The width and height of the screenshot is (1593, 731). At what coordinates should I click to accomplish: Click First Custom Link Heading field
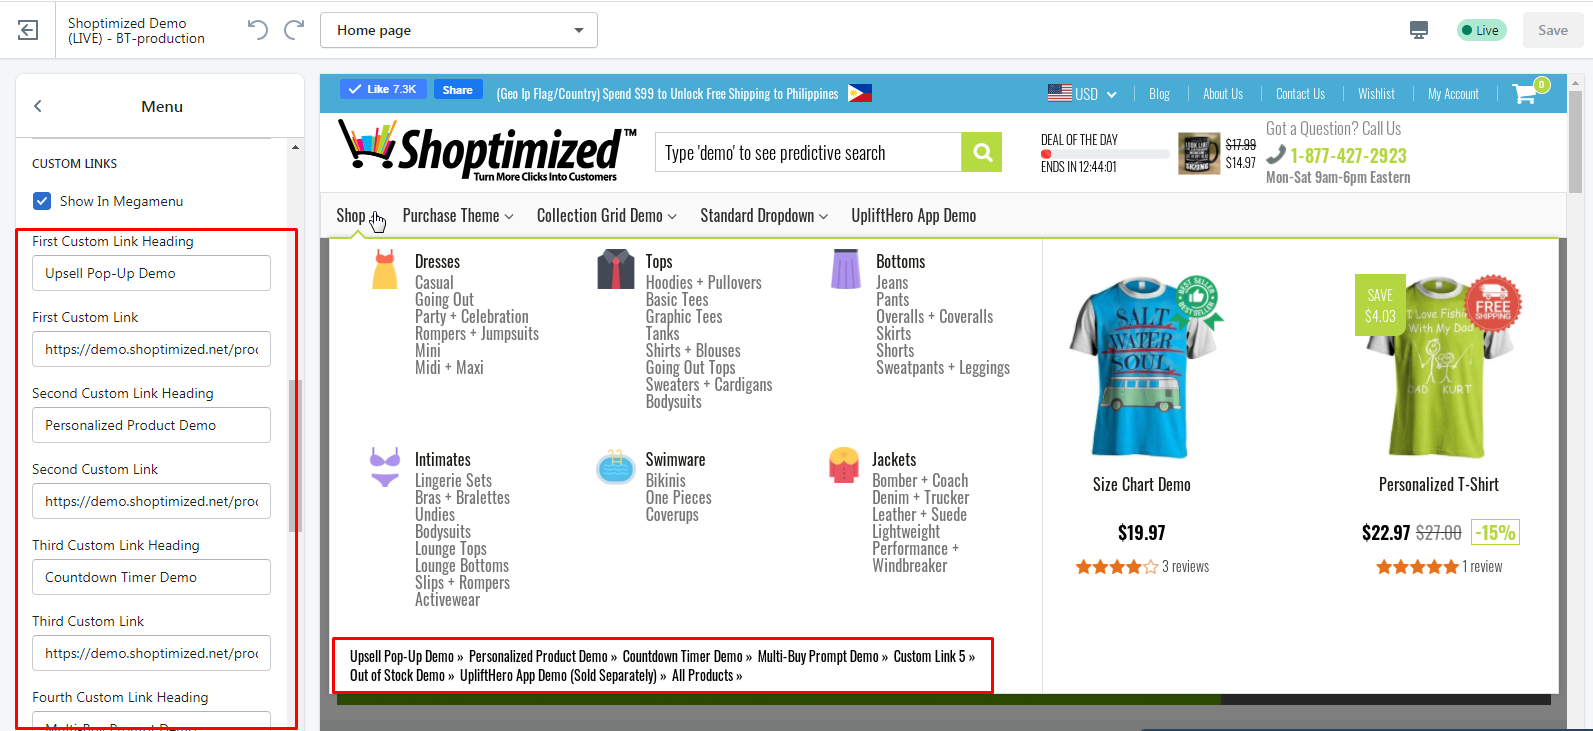coord(151,273)
